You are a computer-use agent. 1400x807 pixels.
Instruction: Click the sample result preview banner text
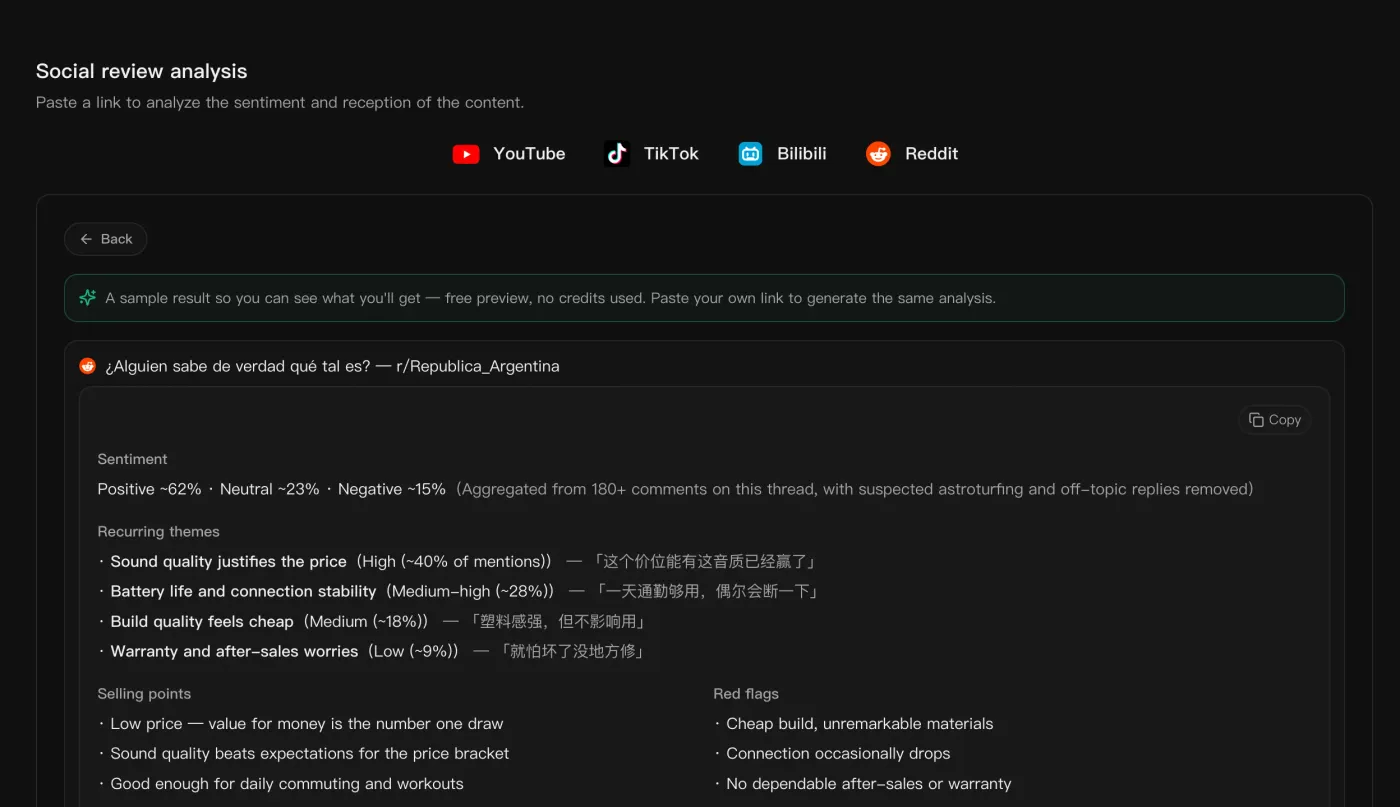coord(550,298)
